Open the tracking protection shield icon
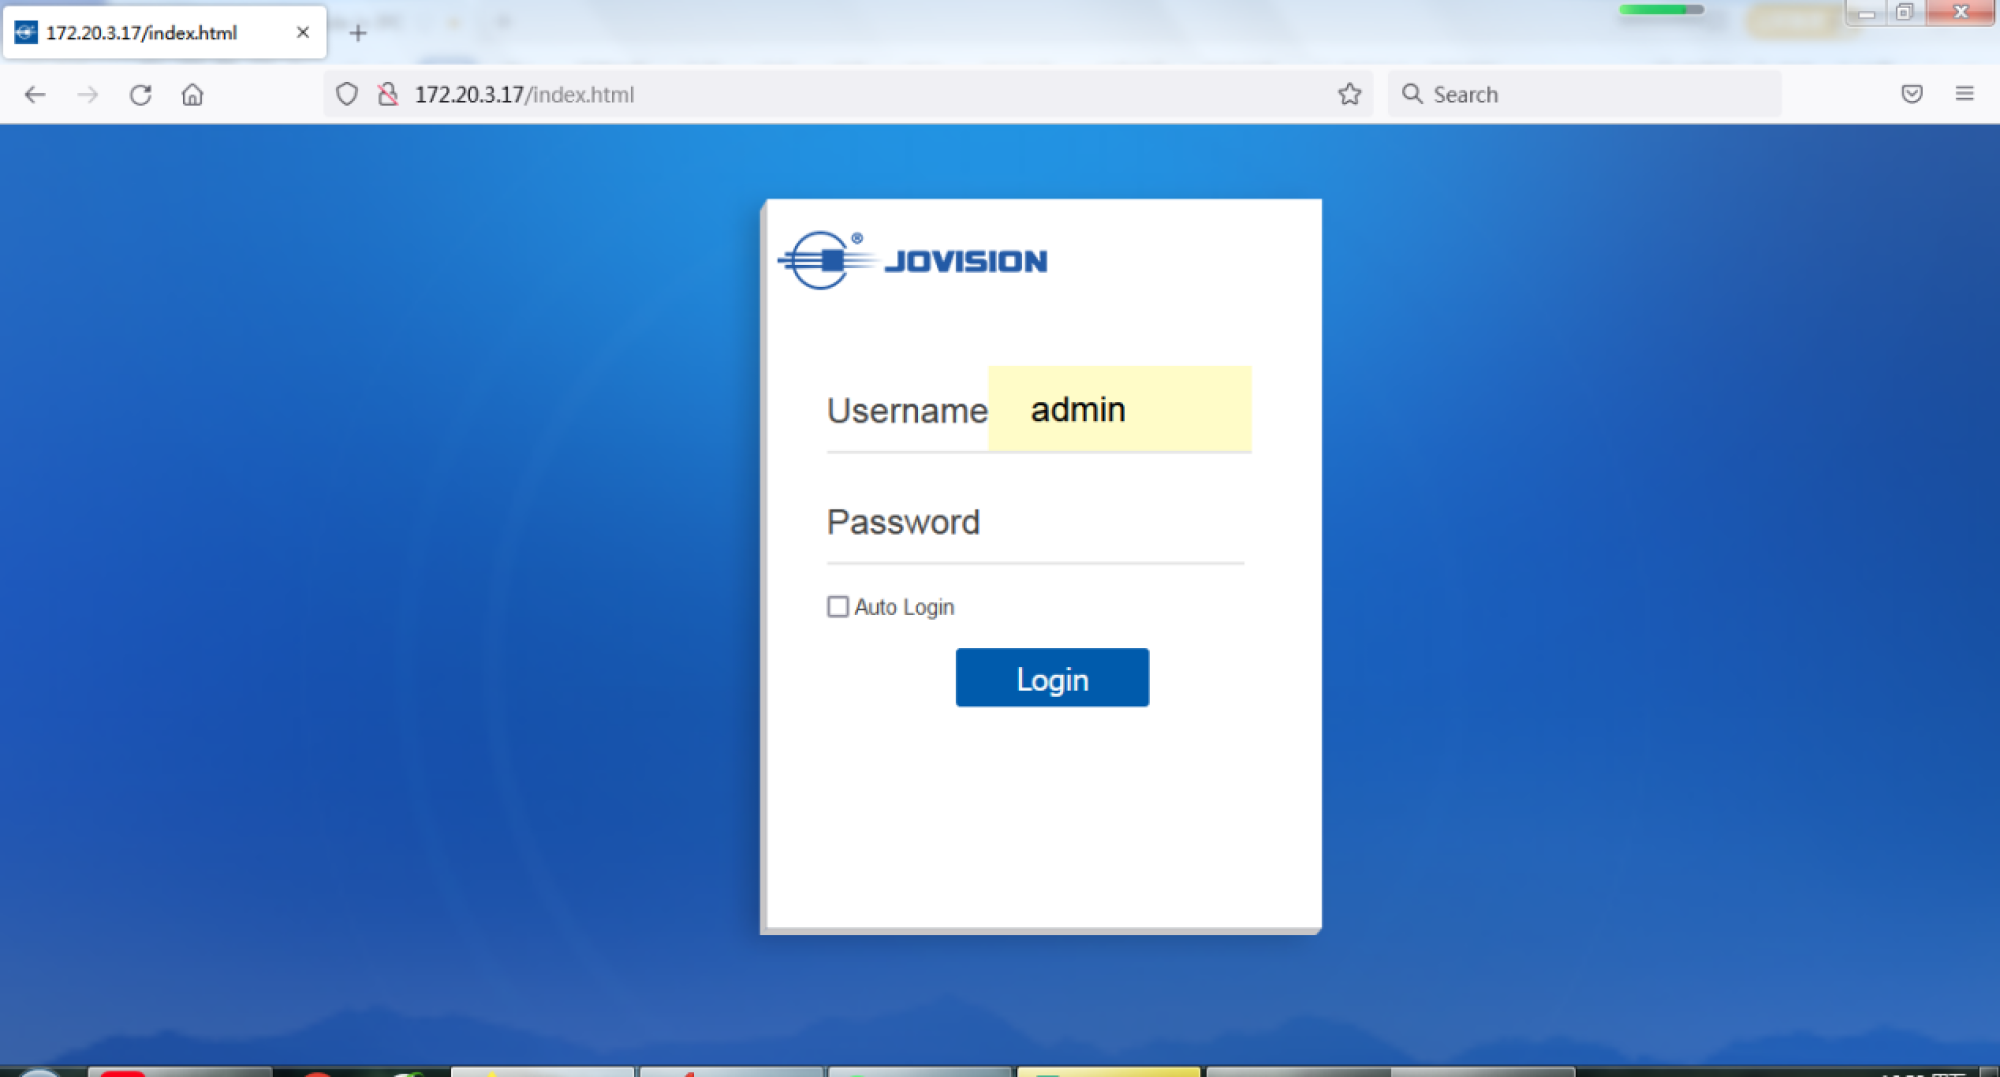This screenshot has width=2000, height=1077. pos(346,94)
